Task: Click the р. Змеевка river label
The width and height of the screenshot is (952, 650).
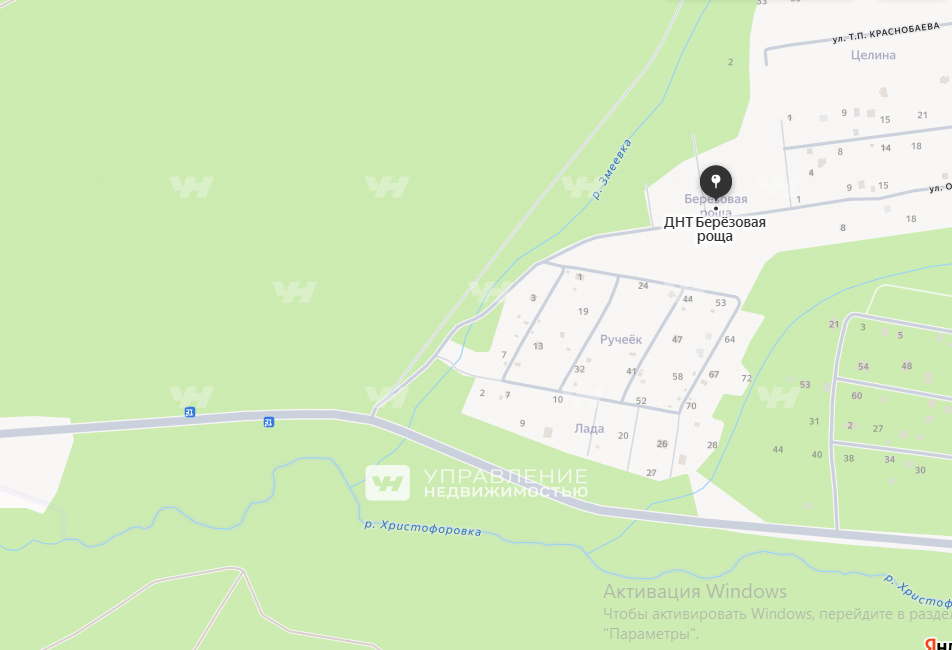Action: pos(612,169)
